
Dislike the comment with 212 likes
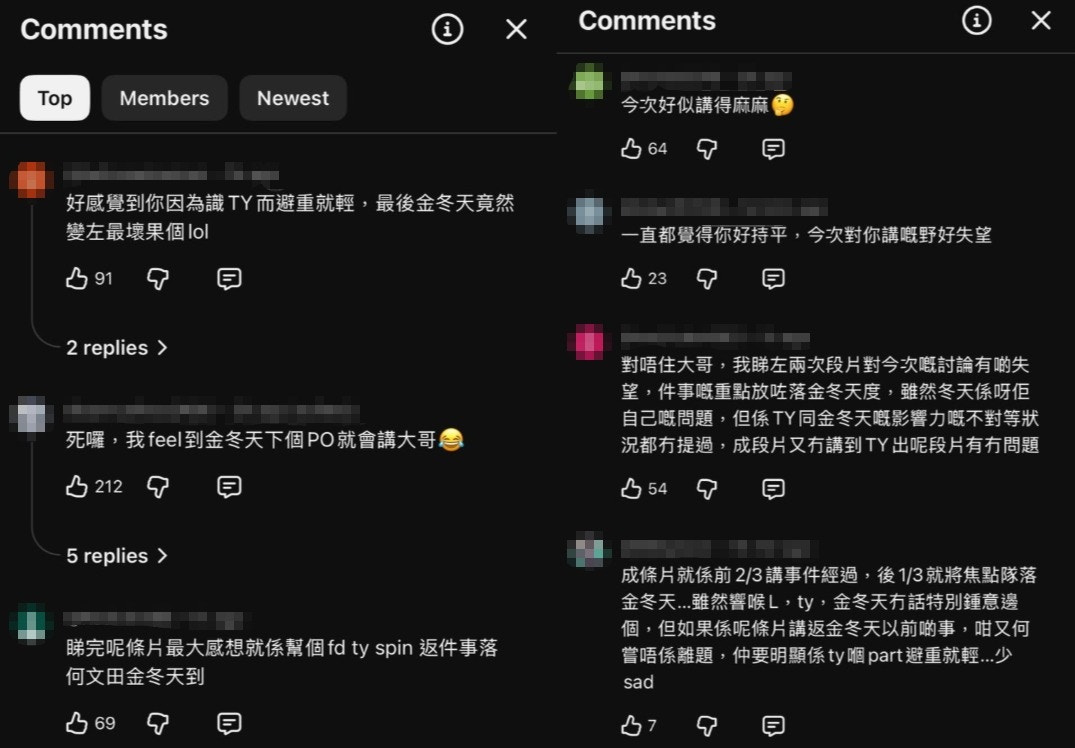(158, 487)
